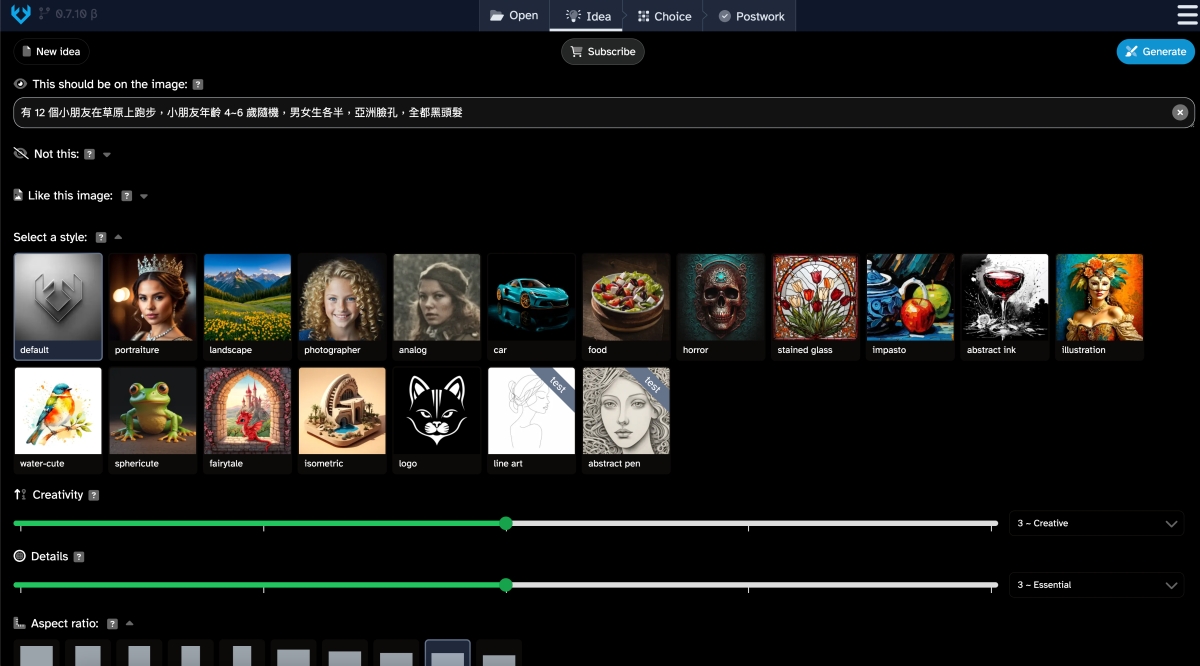Switch to the Choice tab

[x=664, y=16]
